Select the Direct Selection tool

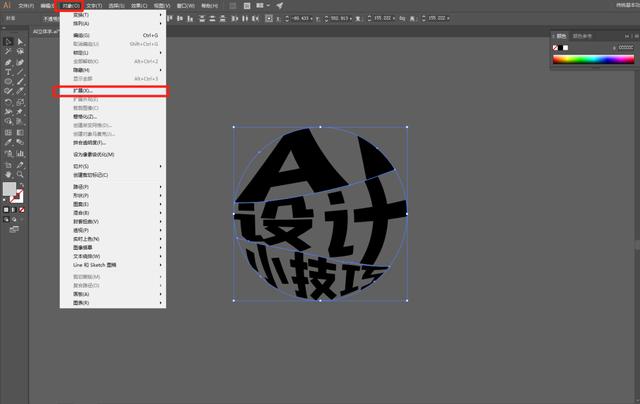click(20, 42)
